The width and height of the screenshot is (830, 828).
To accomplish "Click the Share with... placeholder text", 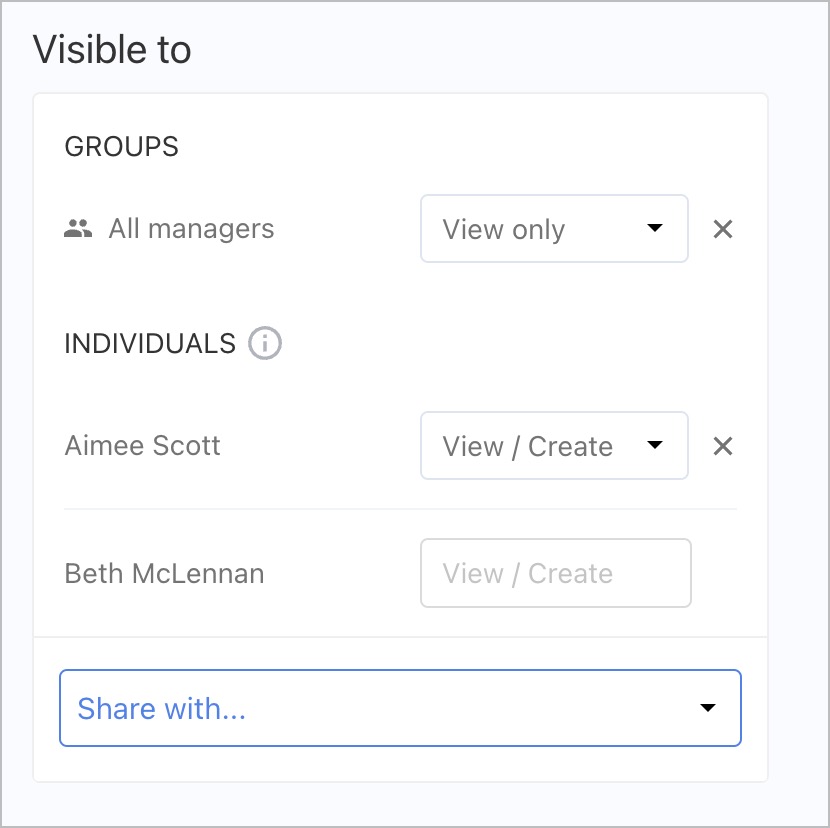I will (162, 708).
